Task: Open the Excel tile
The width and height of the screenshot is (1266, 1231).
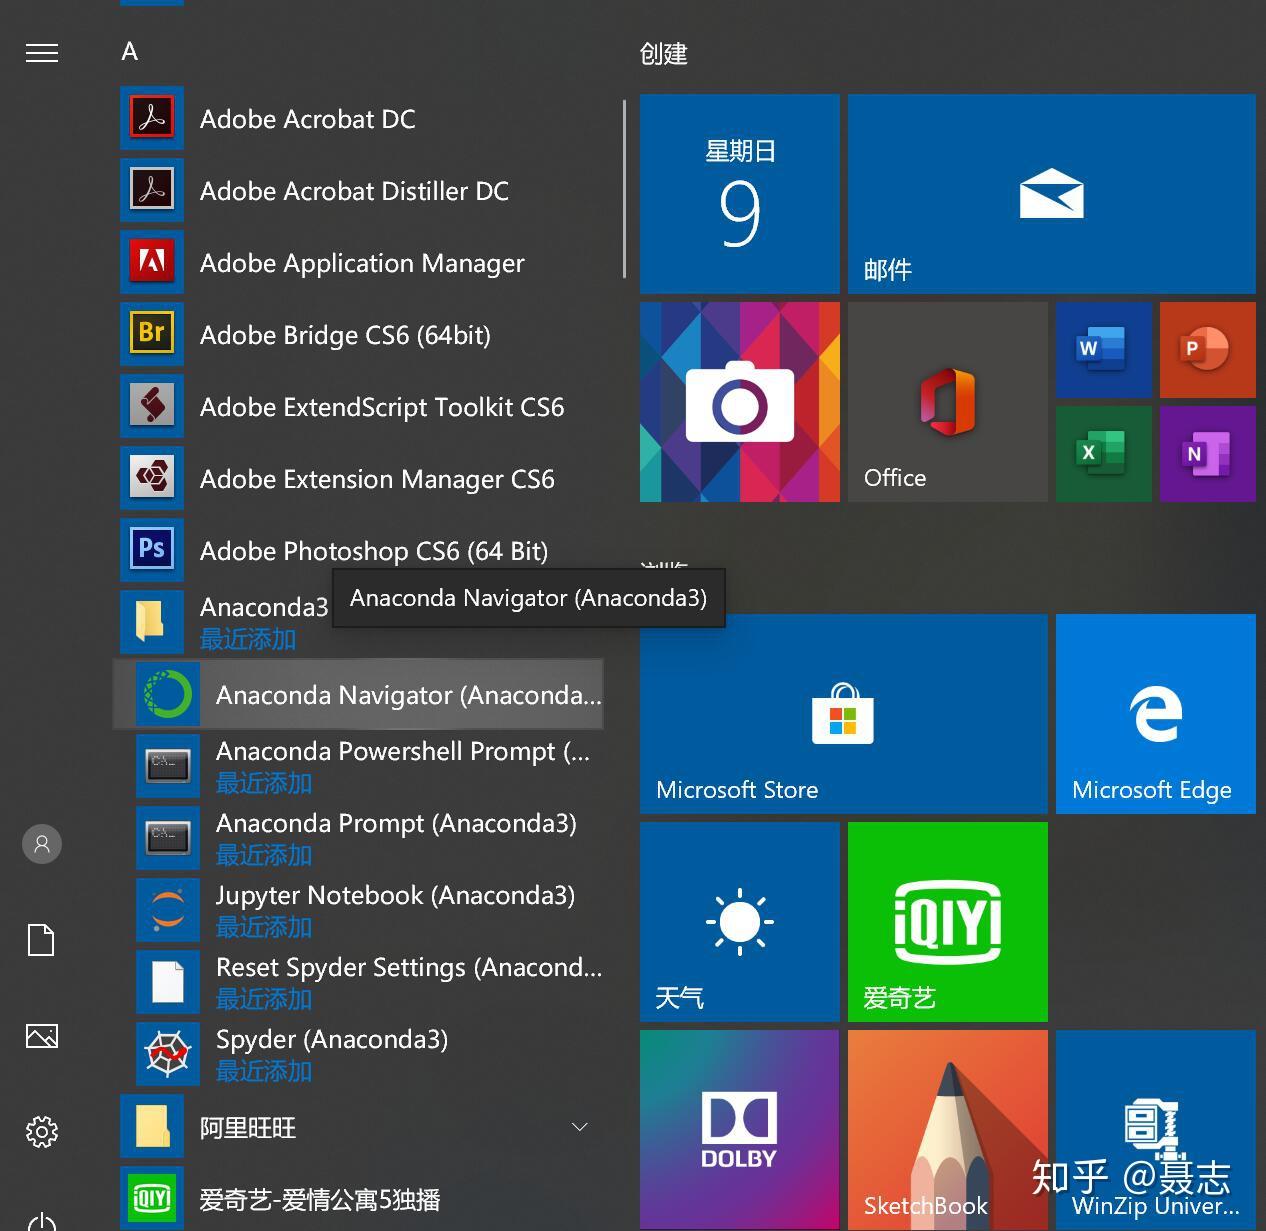Action: [x=1104, y=454]
